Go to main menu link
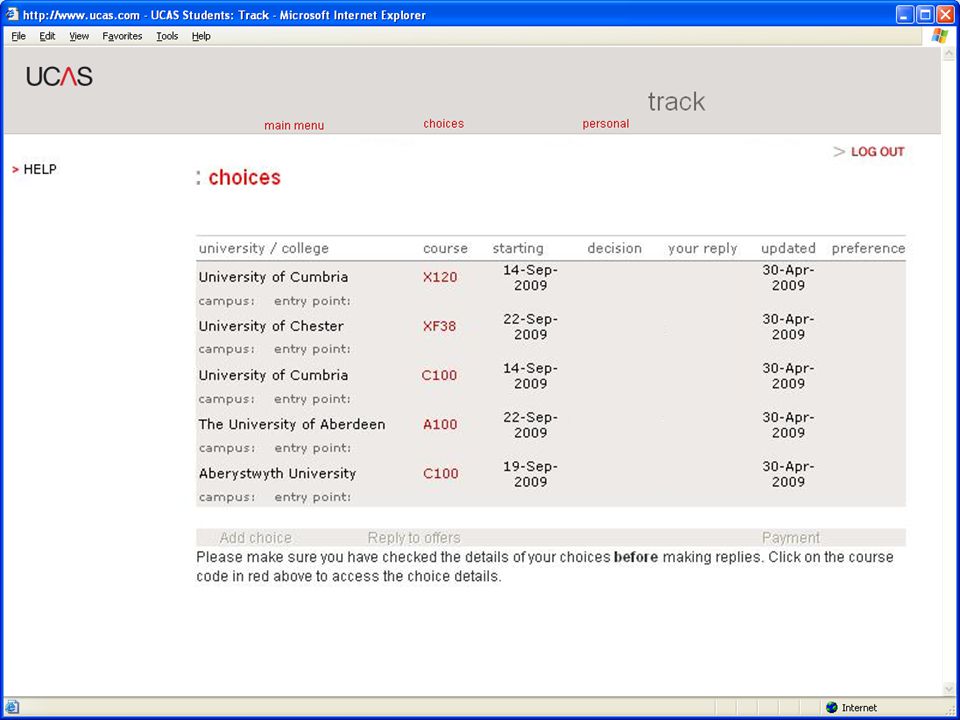 [x=294, y=126]
